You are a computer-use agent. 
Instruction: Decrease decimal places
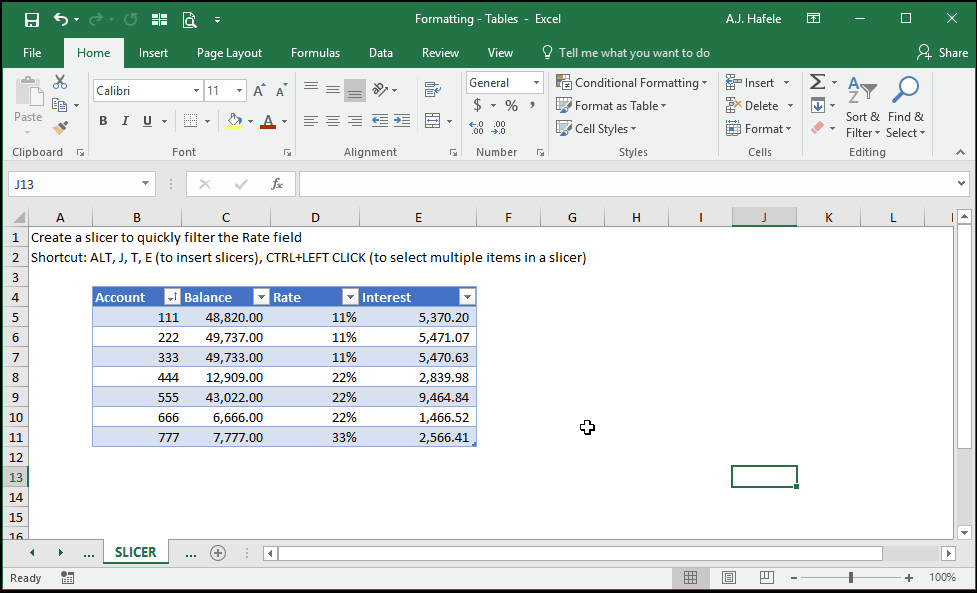[x=499, y=128]
